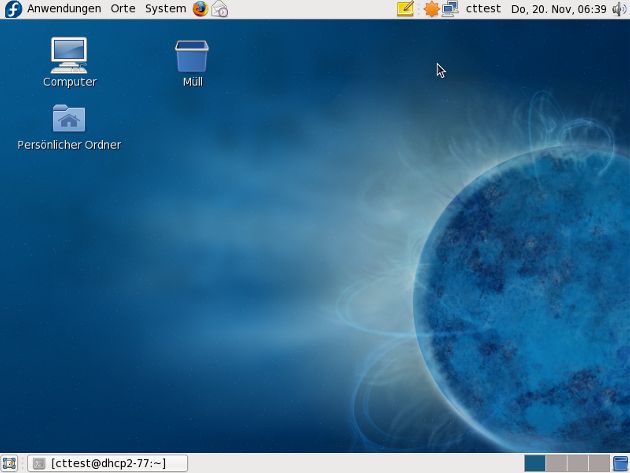This screenshot has height=473, width=630.
Task: Open the Orte menu
Action: (123, 9)
